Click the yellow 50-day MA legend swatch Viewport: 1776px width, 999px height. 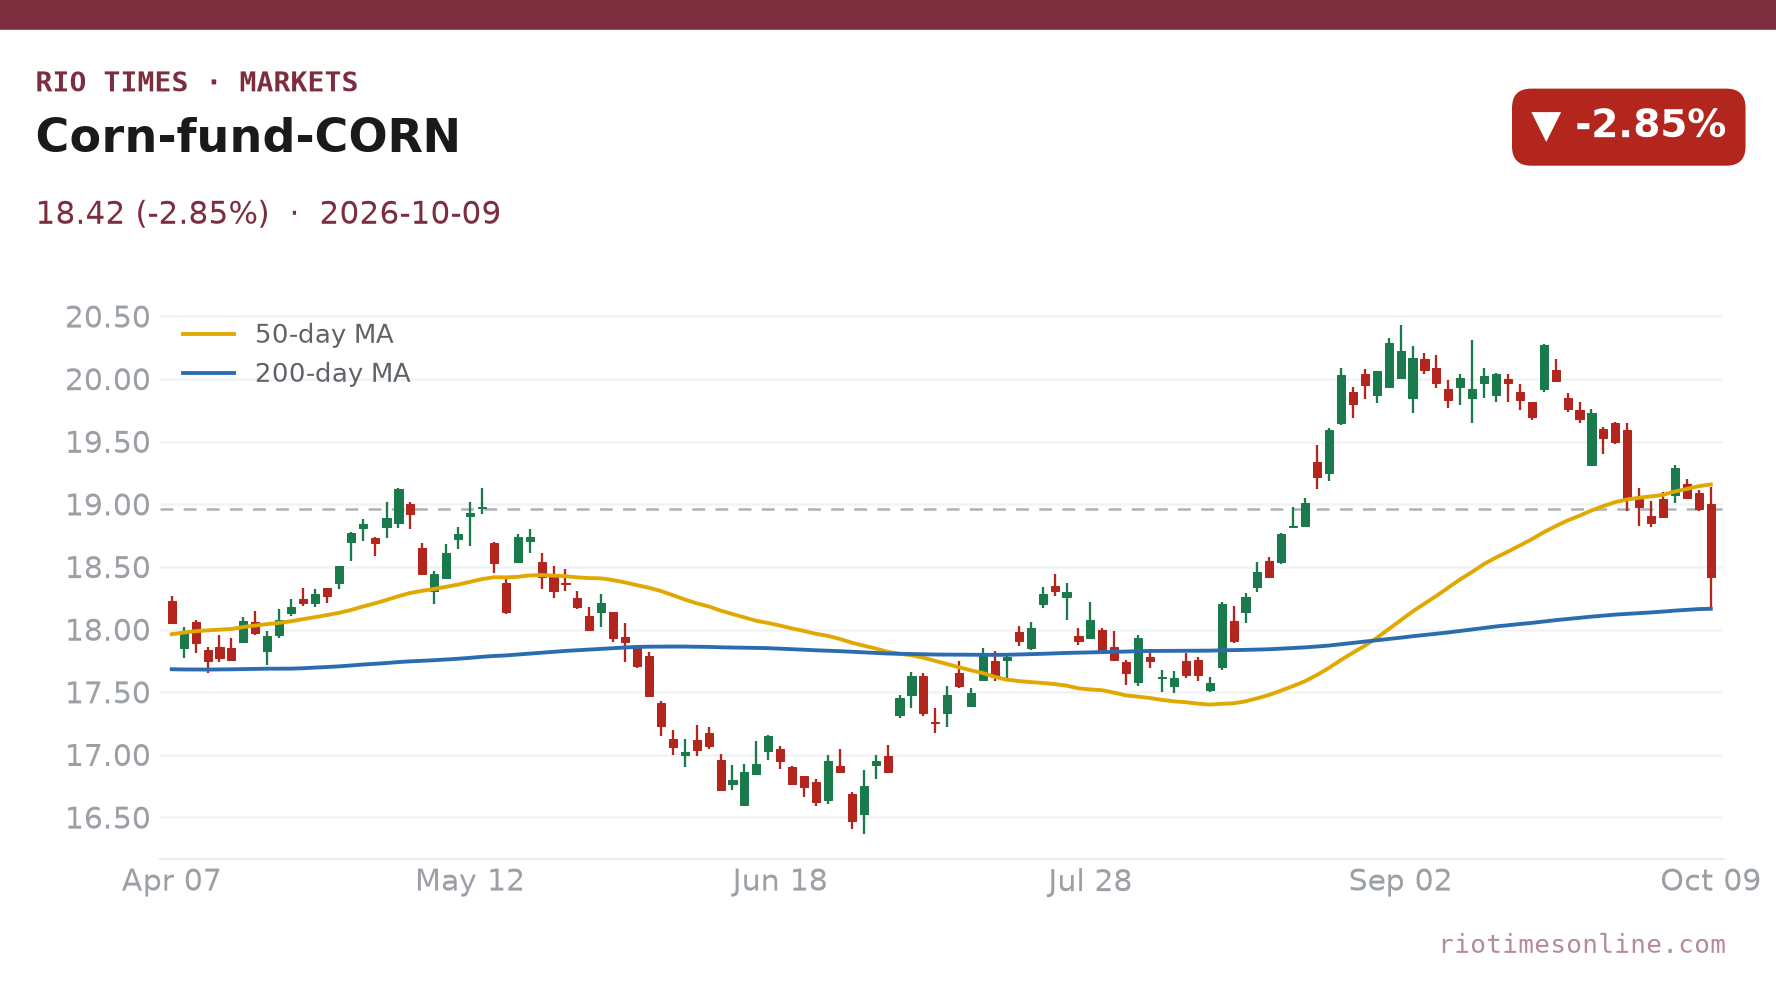(209, 334)
